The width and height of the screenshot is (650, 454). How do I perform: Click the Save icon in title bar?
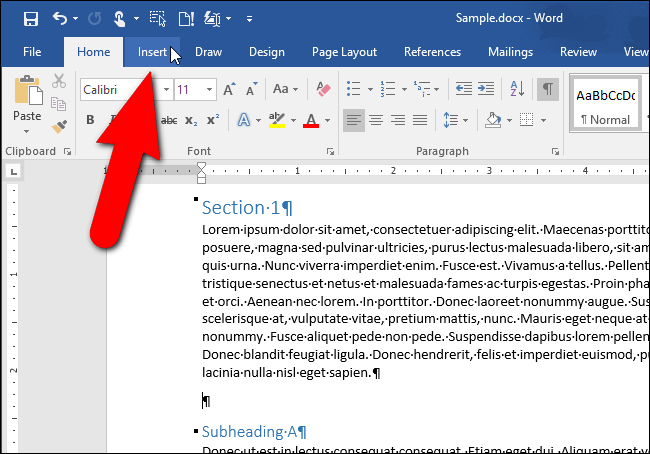tap(31, 18)
